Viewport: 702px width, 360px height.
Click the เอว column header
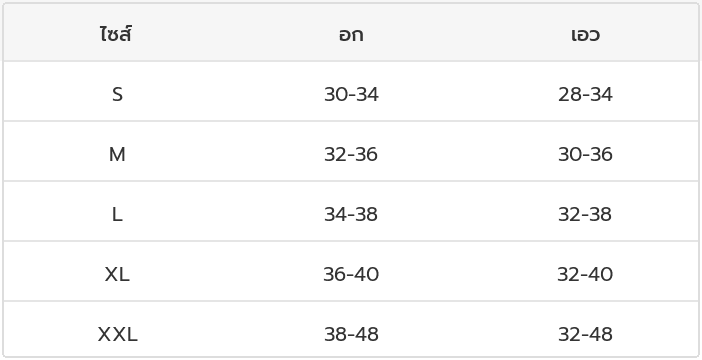[585, 35]
